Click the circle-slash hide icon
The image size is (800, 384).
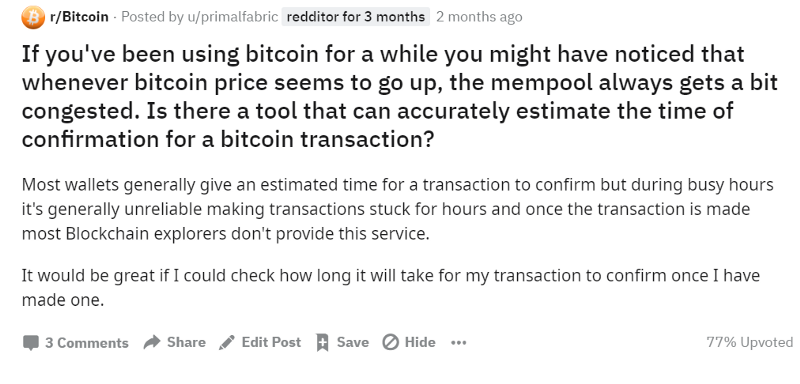click(390, 342)
